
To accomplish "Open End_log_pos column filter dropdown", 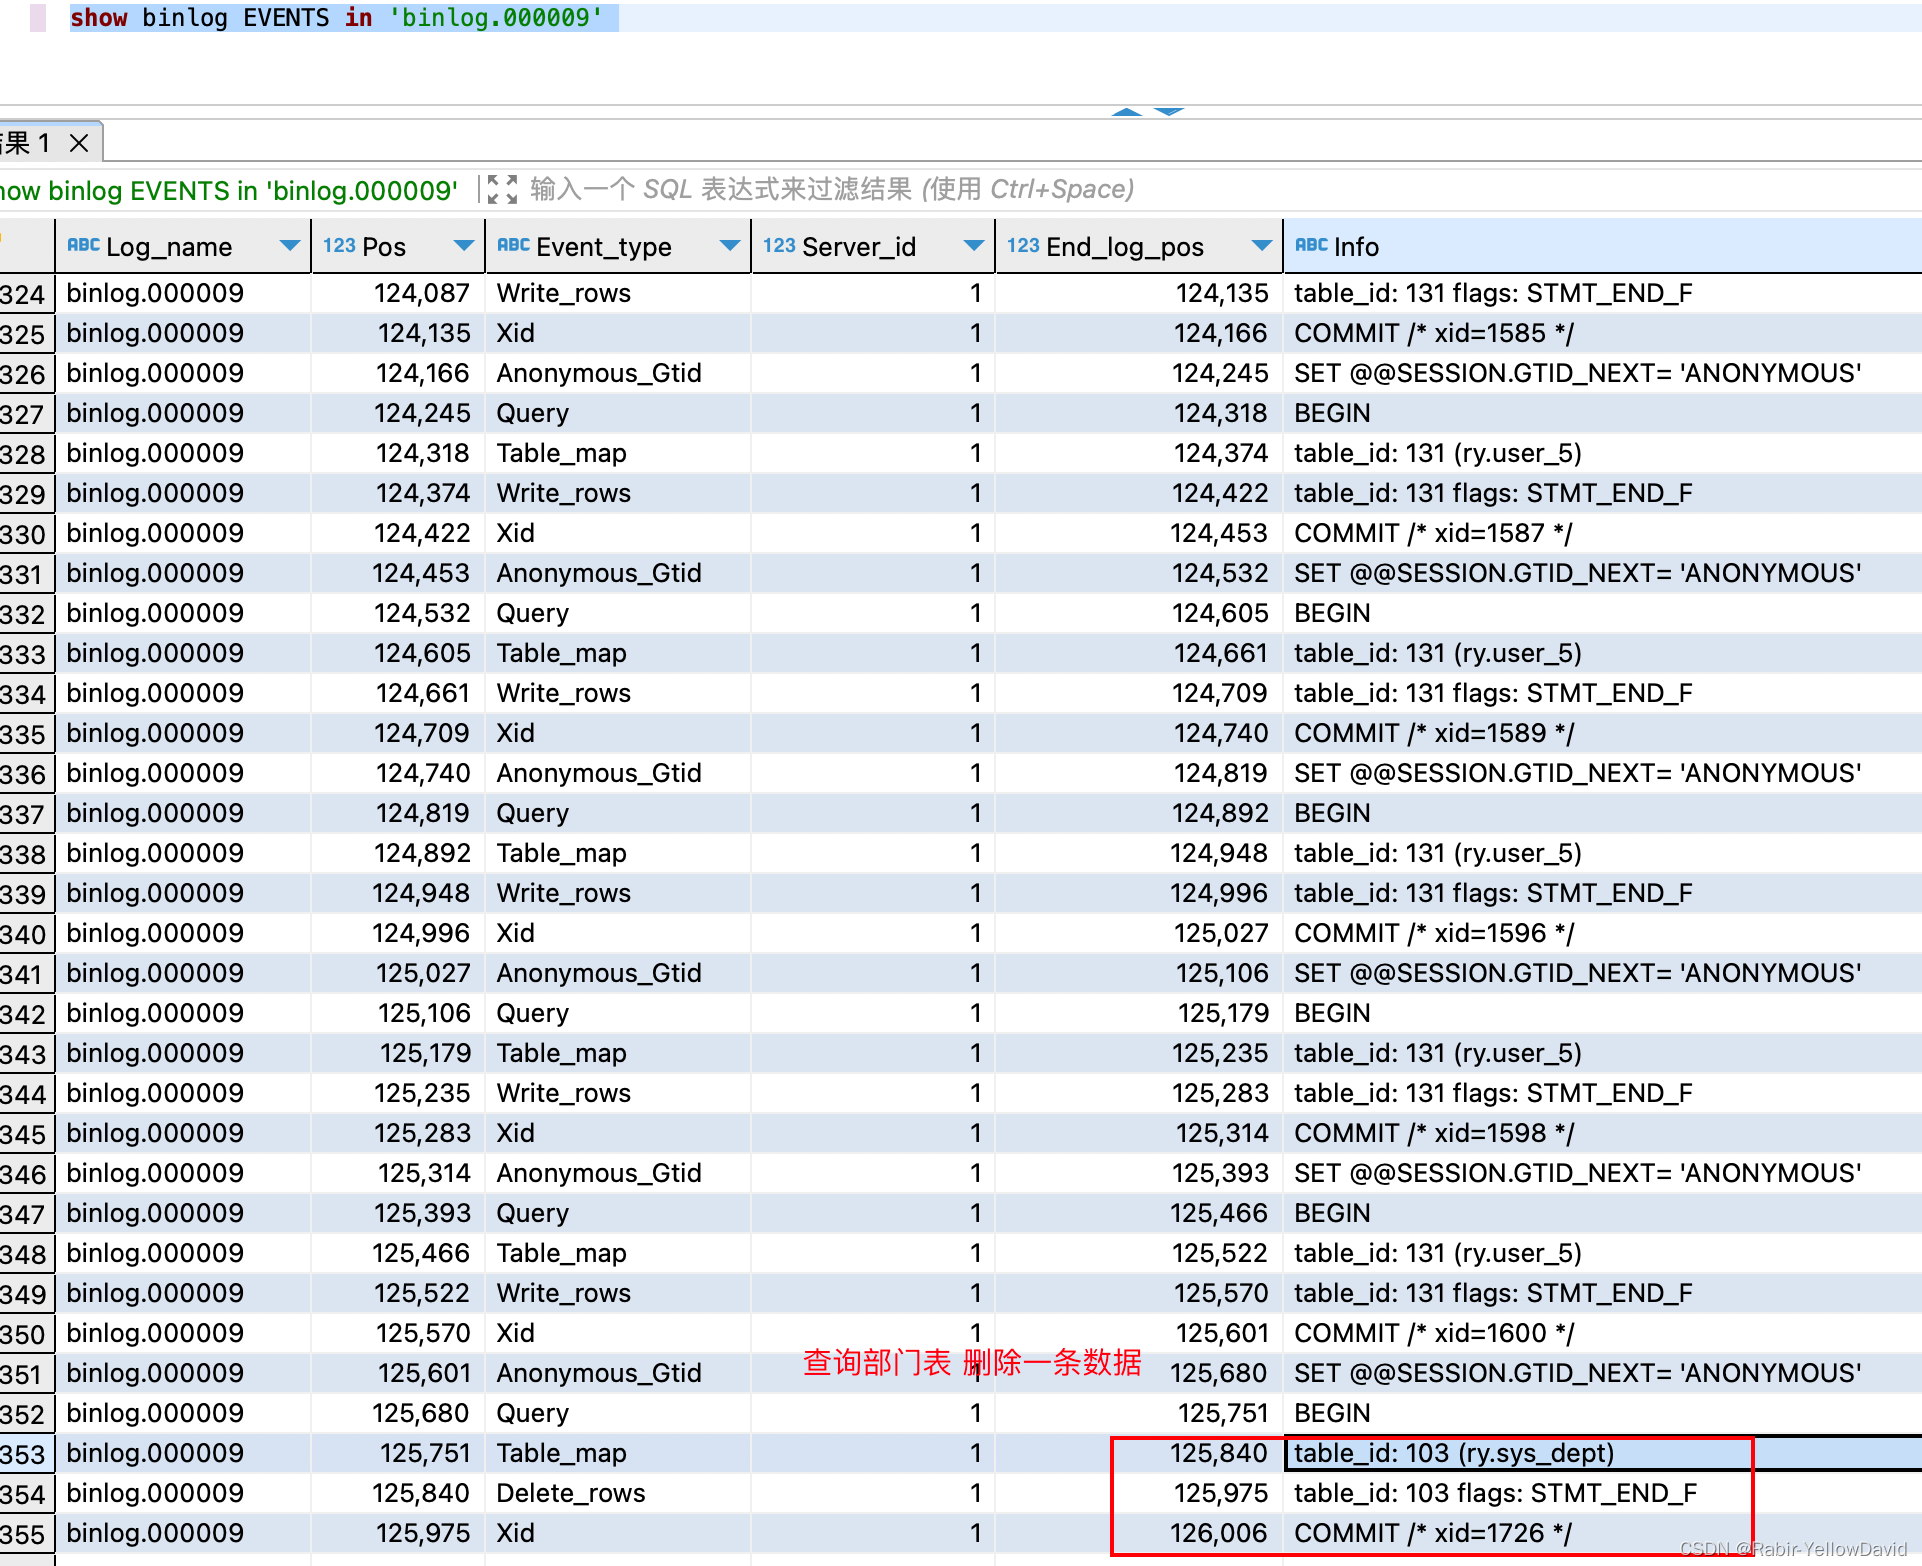I will pyautogui.click(x=1262, y=246).
